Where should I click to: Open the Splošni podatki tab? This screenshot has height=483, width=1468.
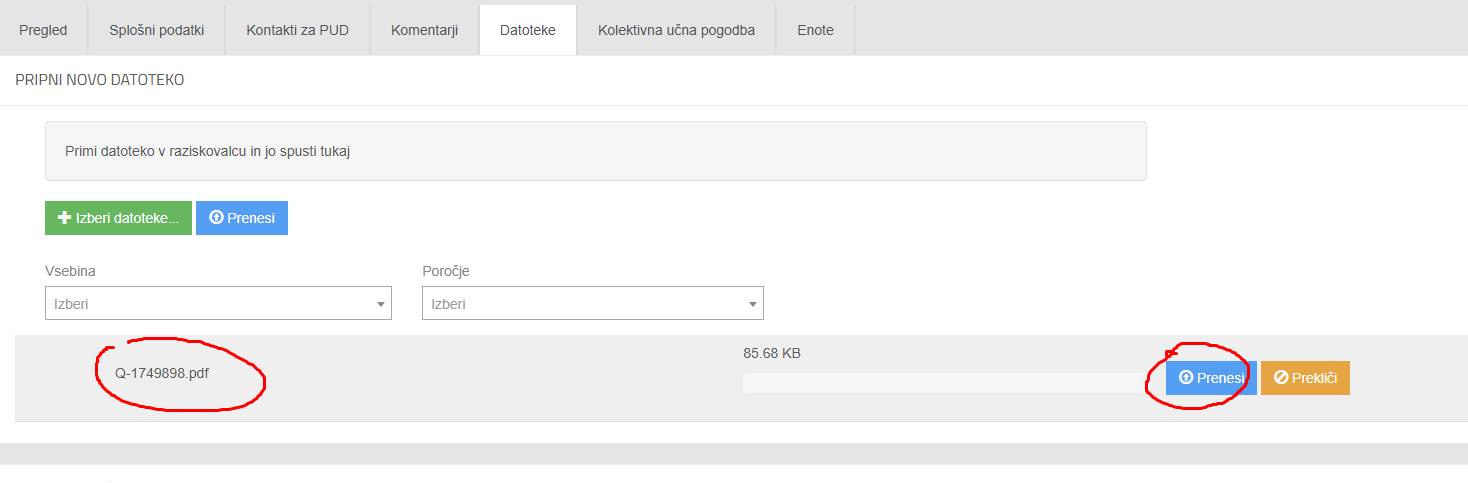[157, 30]
